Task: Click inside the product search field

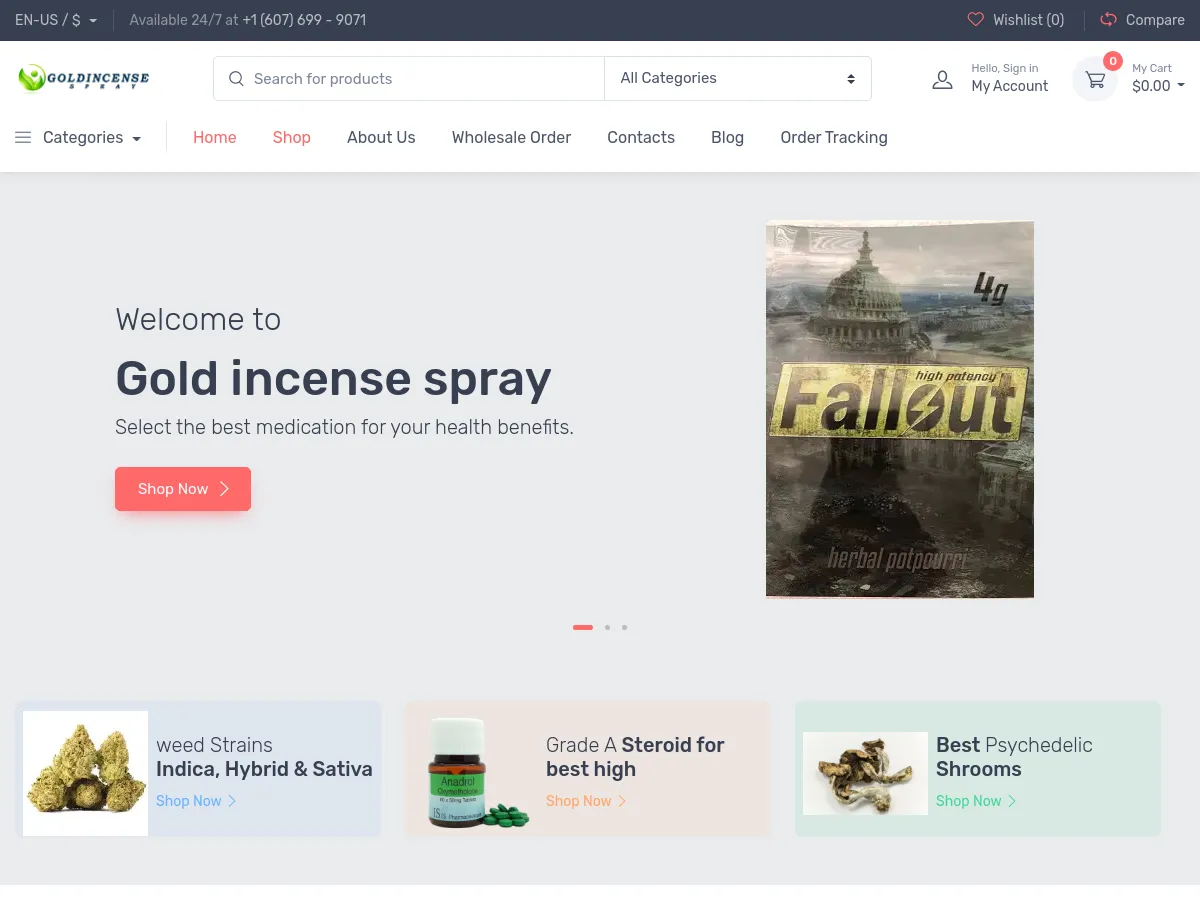Action: (400, 78)
